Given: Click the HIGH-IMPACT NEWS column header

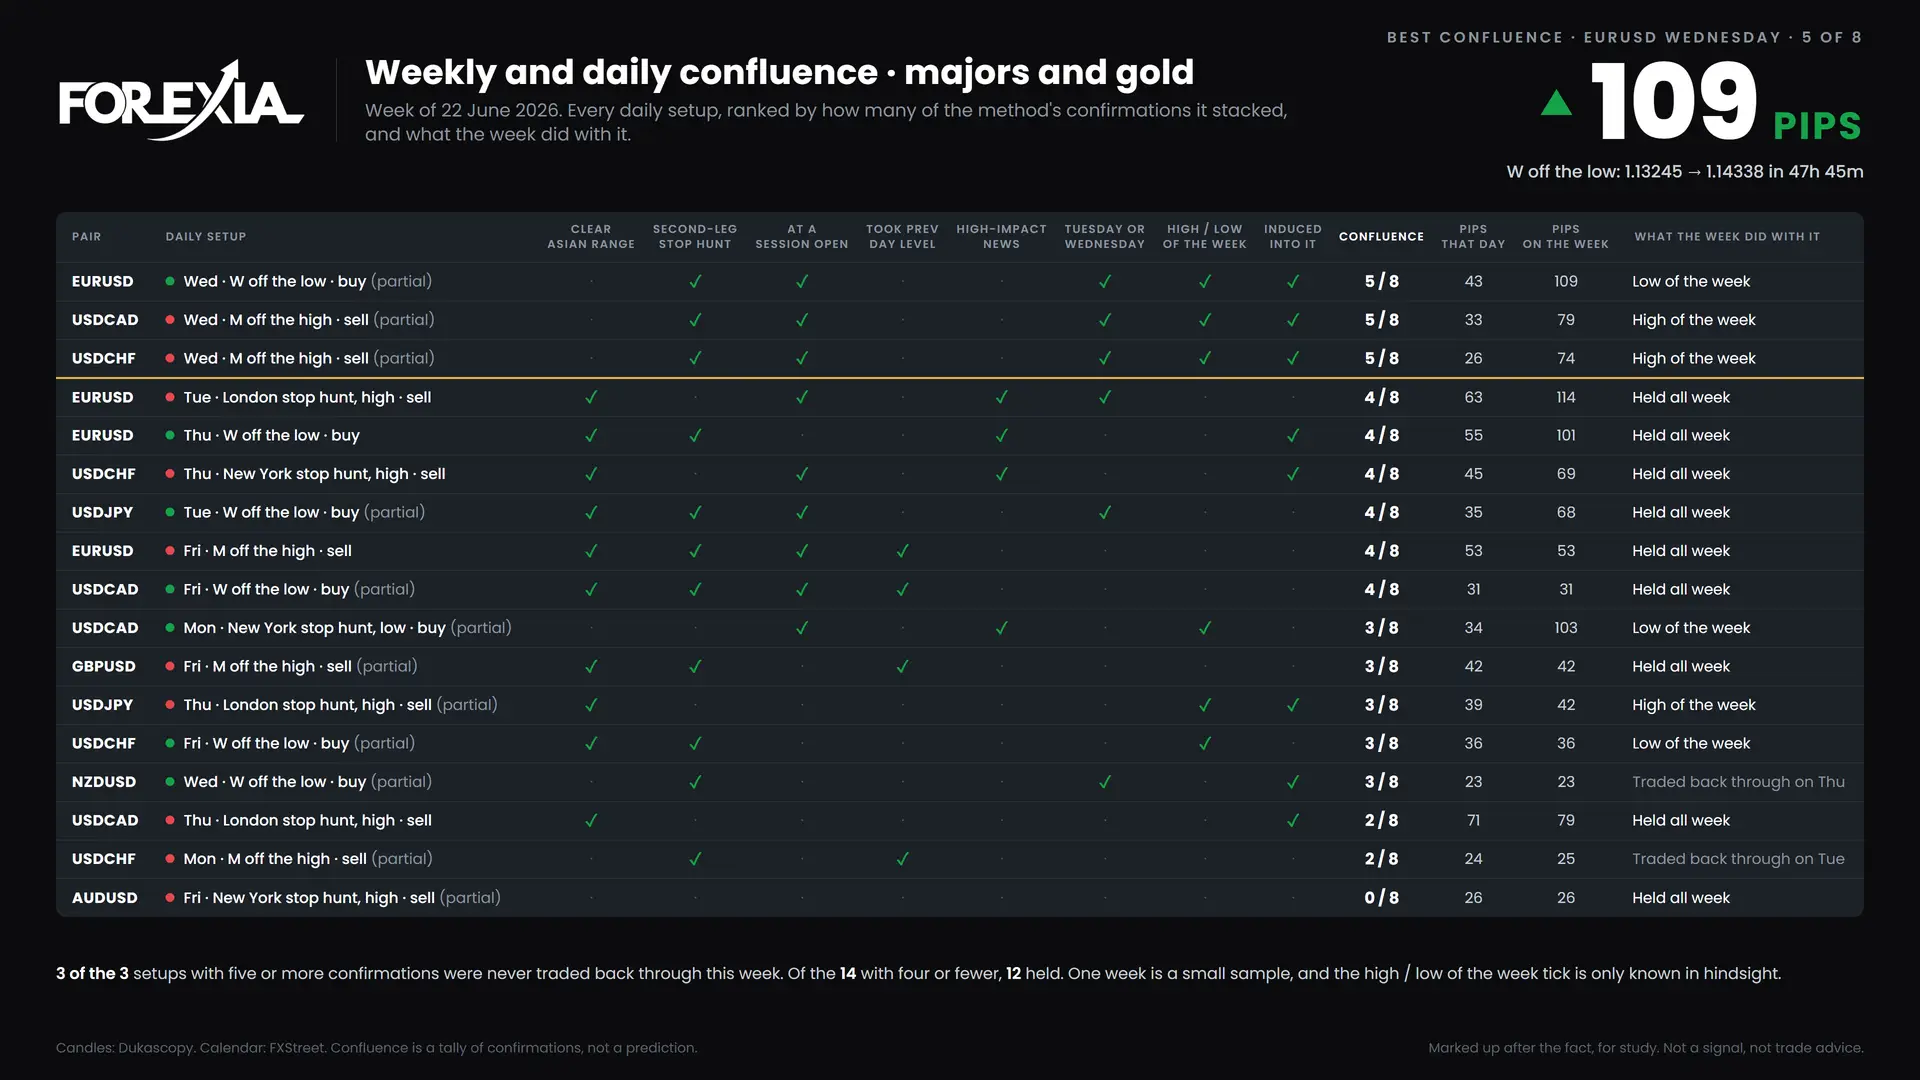Looking at the screenshot, I should point(1001,237).
